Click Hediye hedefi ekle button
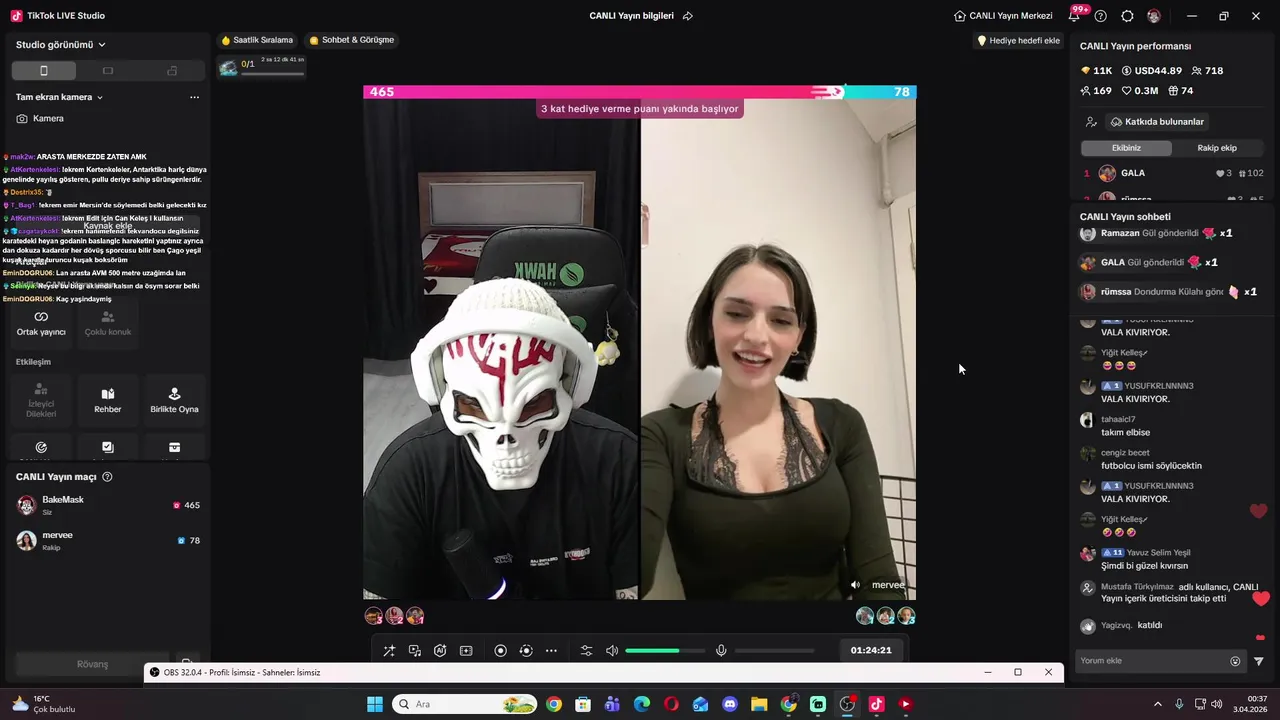 click(x=1018, y=41)
